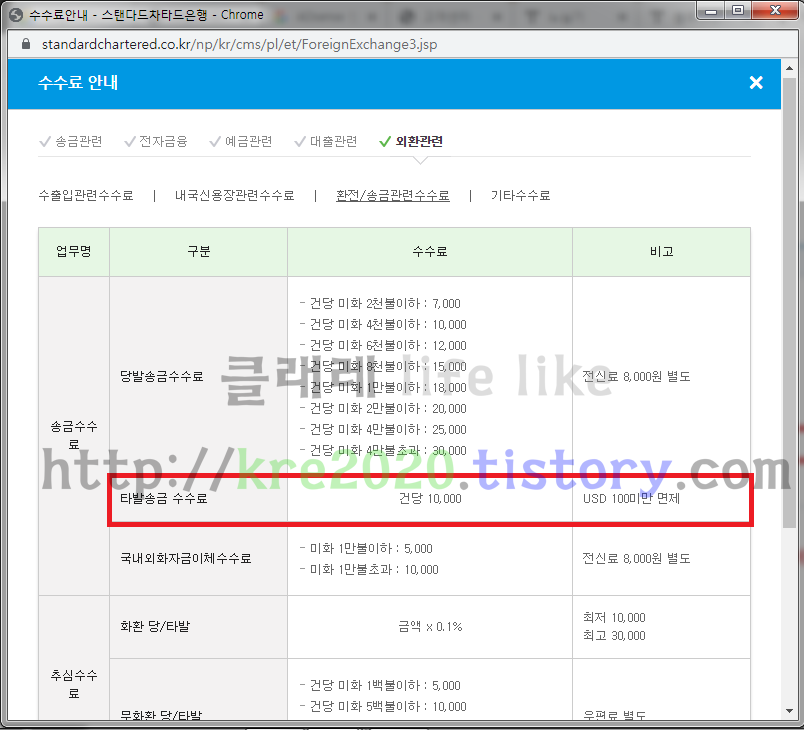Screen dimensions: 804x730
Task: Click 건당 미화 1백불이하 : 5,000 line
Action: (380, 685)
